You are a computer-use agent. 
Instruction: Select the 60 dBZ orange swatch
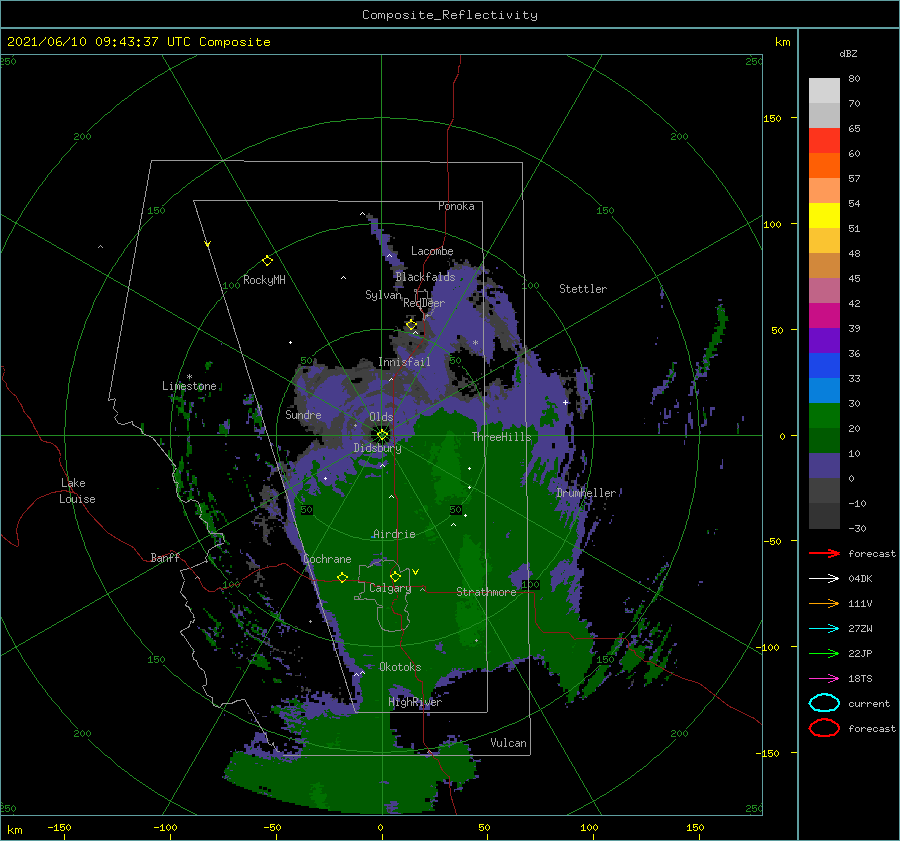point(824,165)
